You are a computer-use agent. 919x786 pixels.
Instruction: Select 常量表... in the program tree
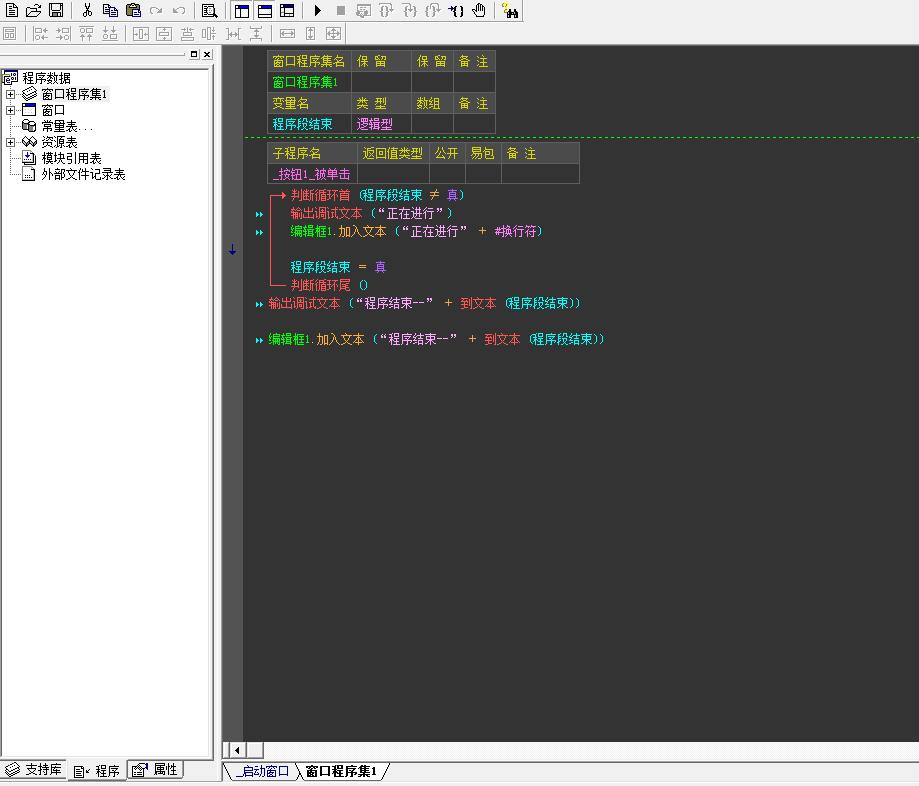pos(67,126)
